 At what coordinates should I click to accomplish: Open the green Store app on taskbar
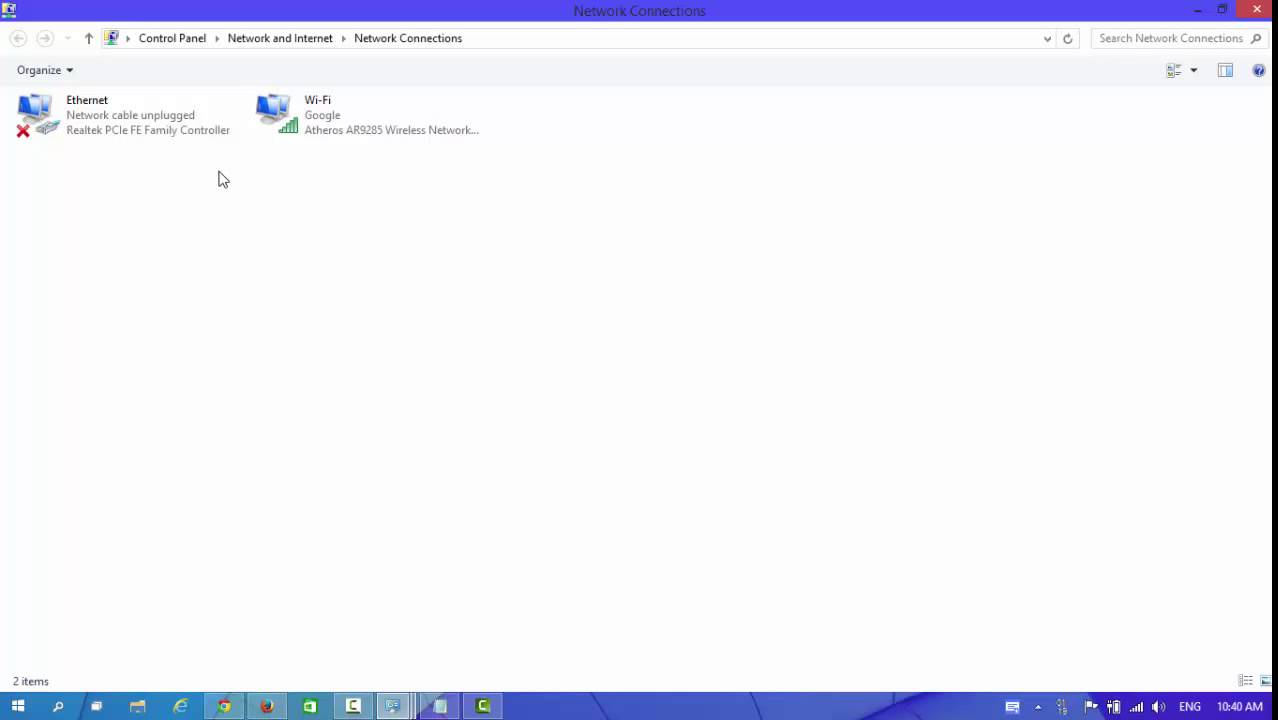click(x=310, y=706)
